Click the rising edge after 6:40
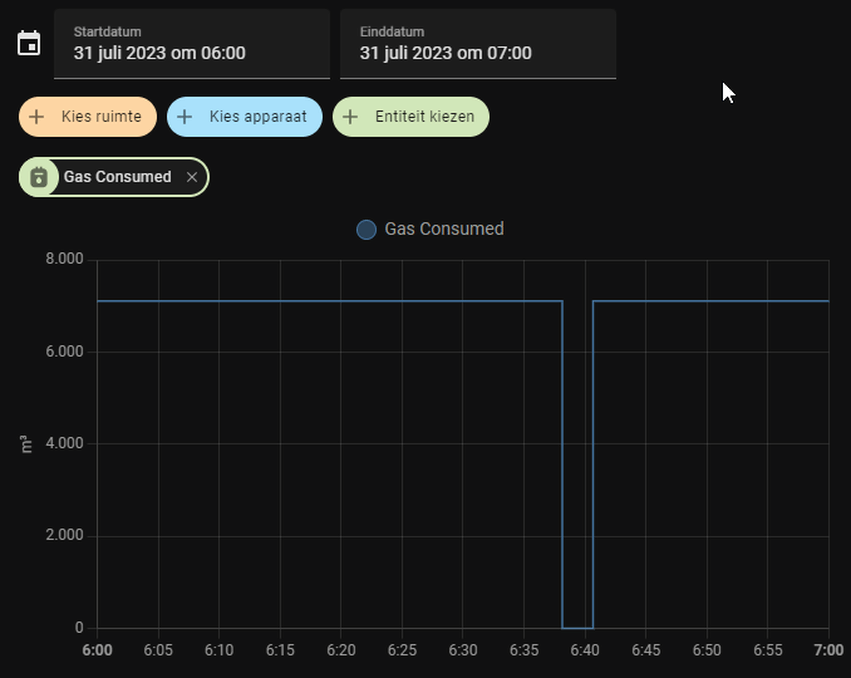 pos(593,464)
